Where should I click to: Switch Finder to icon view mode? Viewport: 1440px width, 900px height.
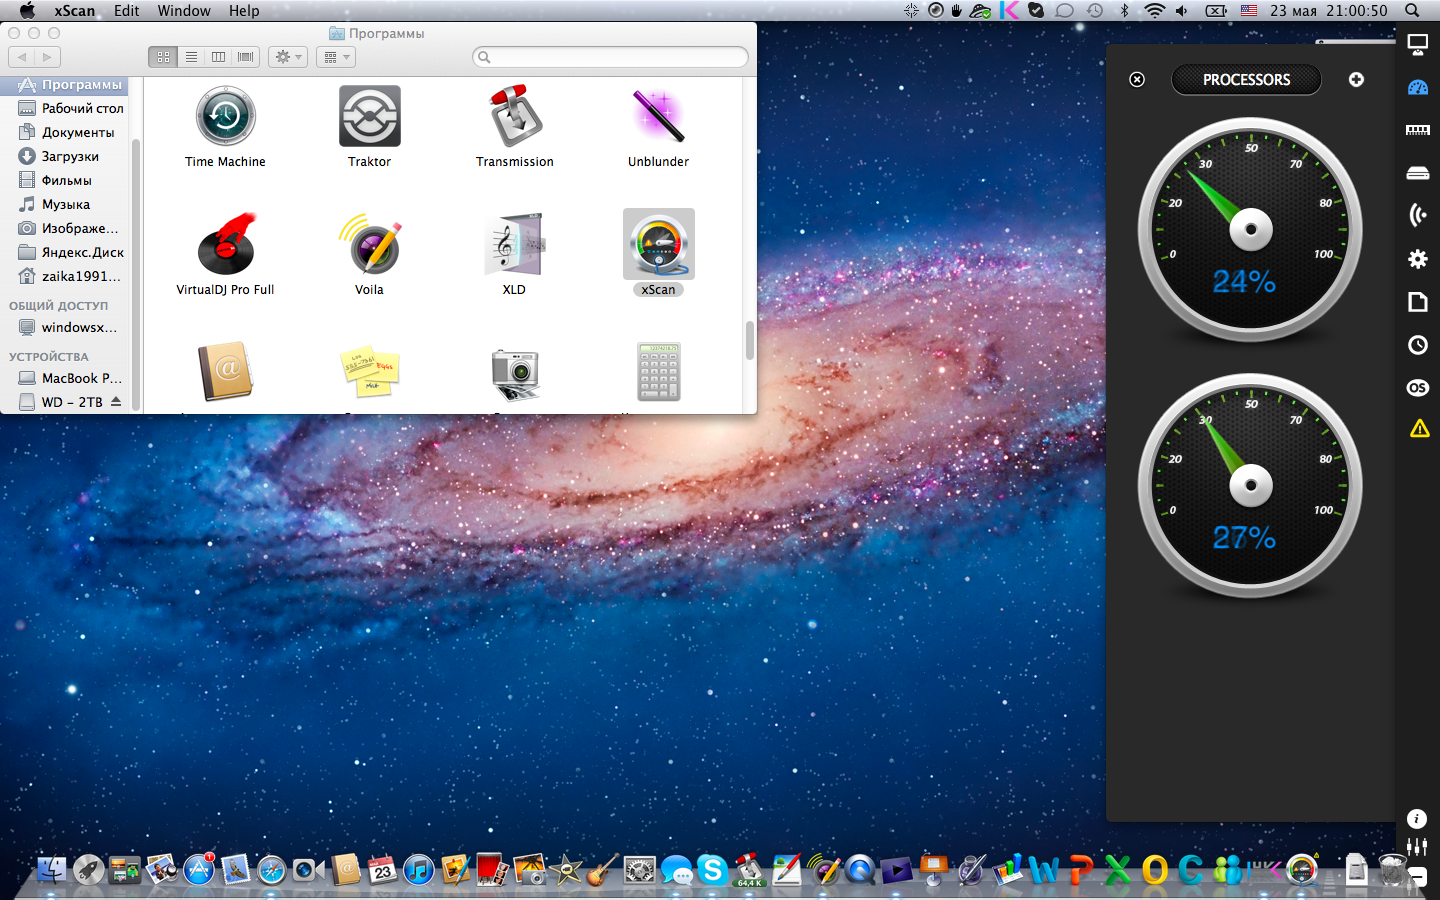(x=163, y=57)
